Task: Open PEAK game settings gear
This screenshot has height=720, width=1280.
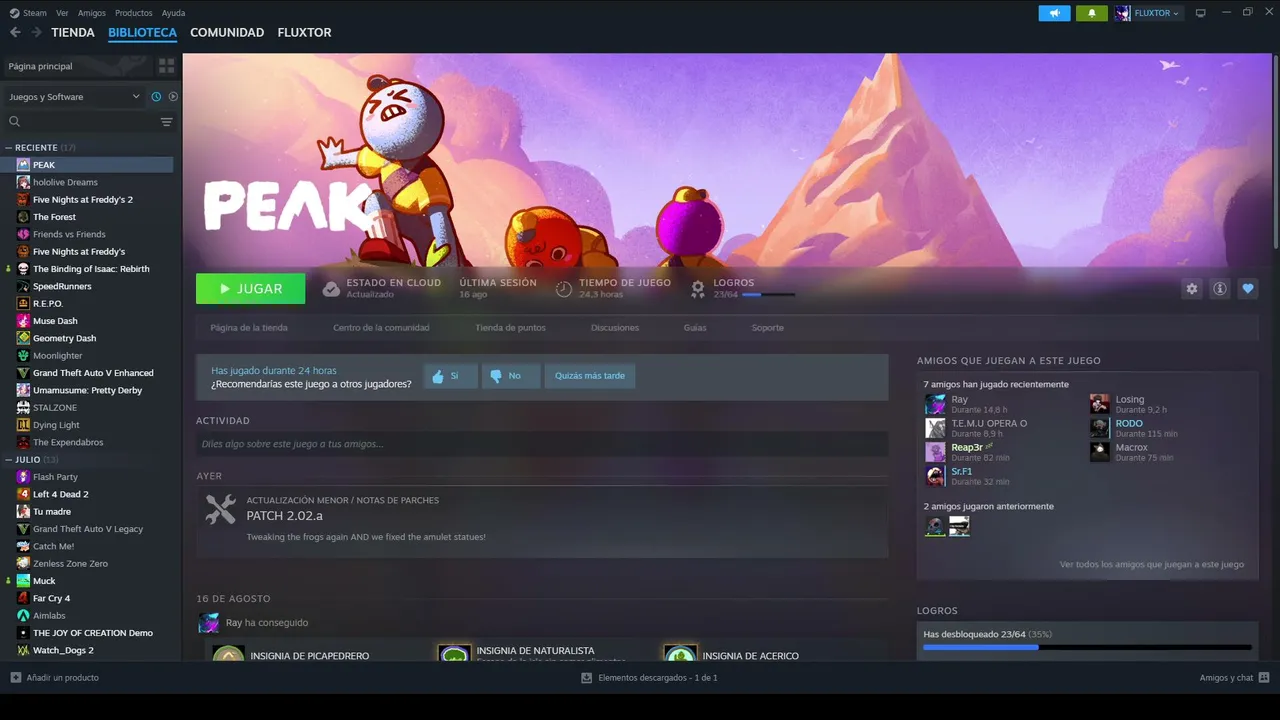Action: click(1192, 289)
